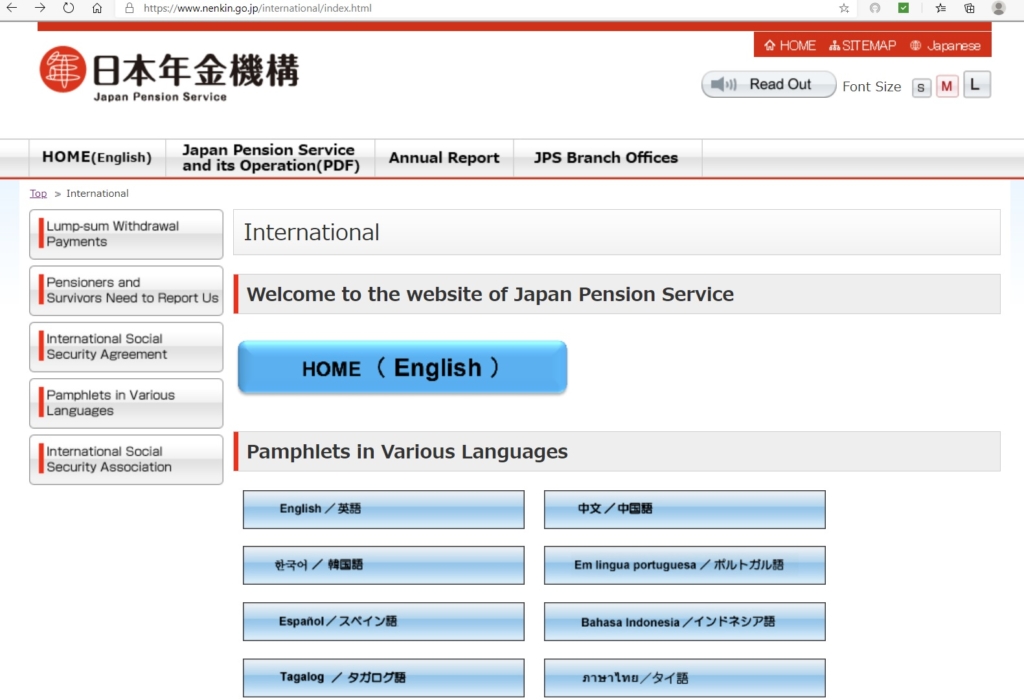View site security info via the lock icon

(x=129, y=8)
